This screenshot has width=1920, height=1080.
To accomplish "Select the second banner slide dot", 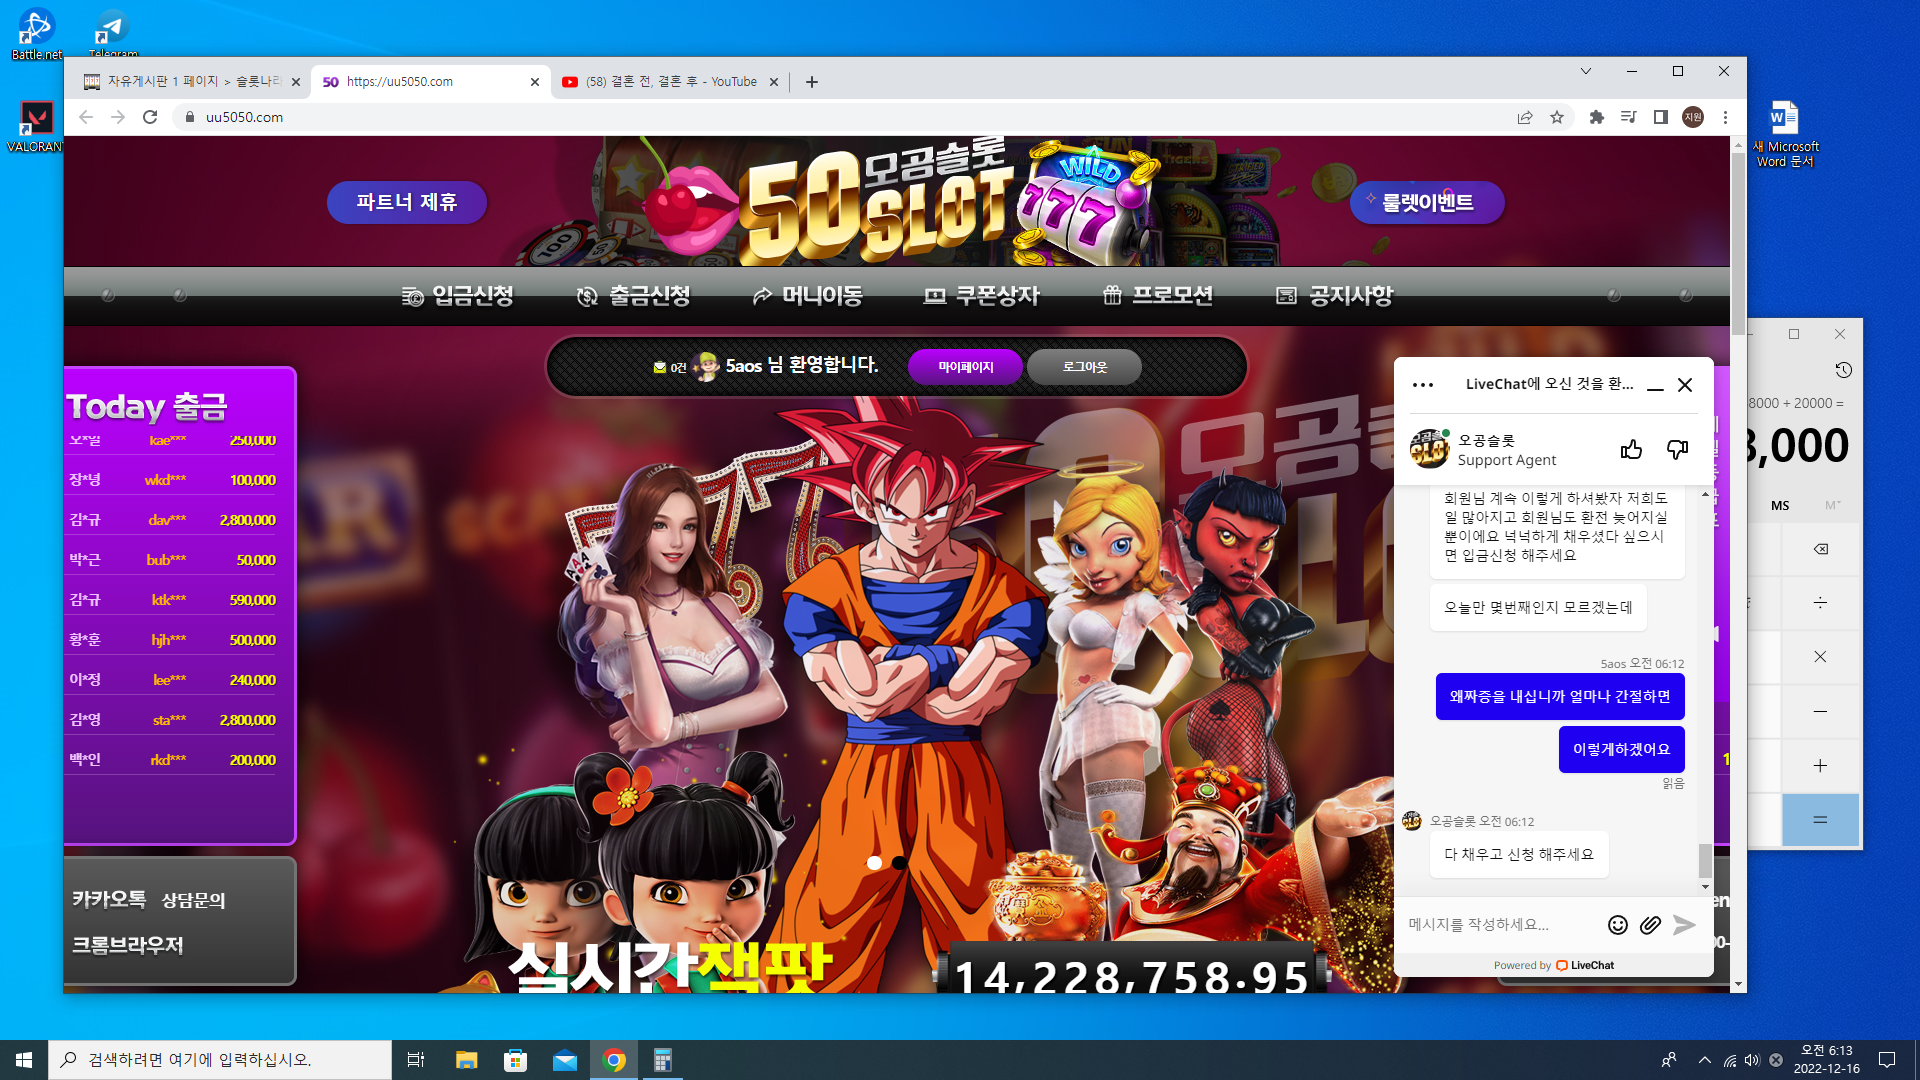I will [x=899, y=863].
